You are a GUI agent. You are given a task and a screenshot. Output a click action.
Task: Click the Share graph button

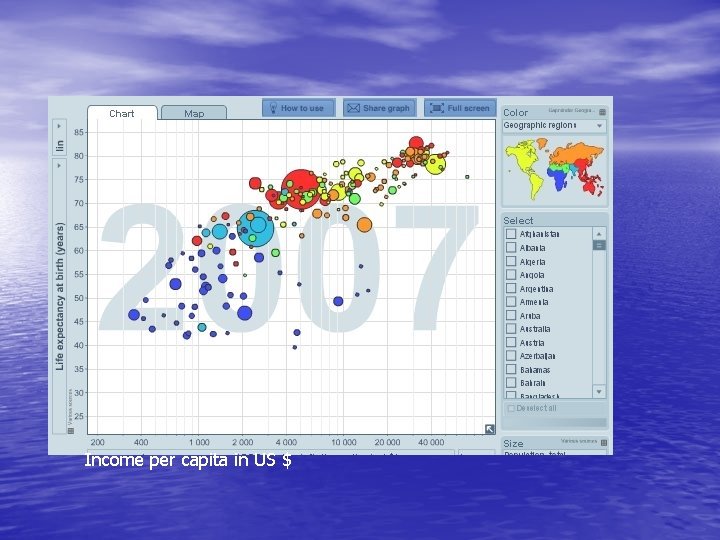click(x=379, y=108)
